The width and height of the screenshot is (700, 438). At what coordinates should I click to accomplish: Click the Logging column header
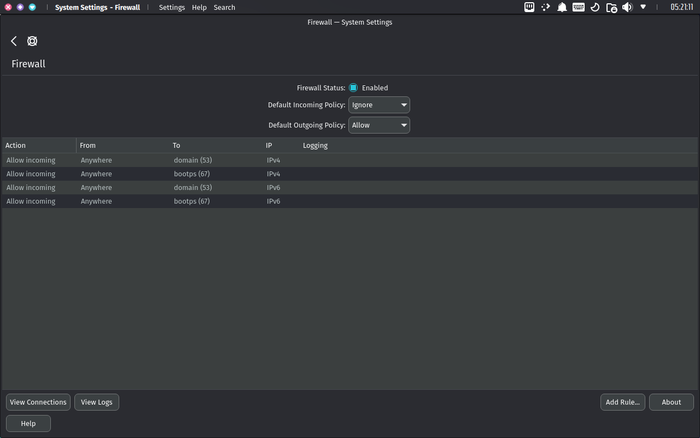tap(315, 145)
